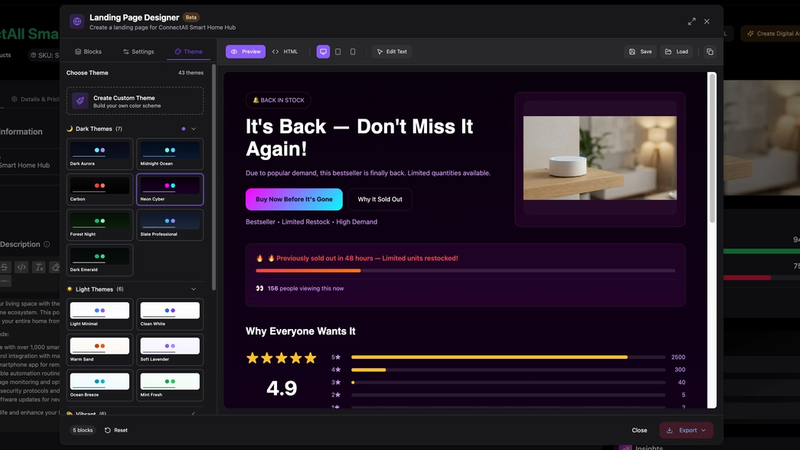Click Create Custom Theme card
Screen dimensions: 800x450
[135, 101]
